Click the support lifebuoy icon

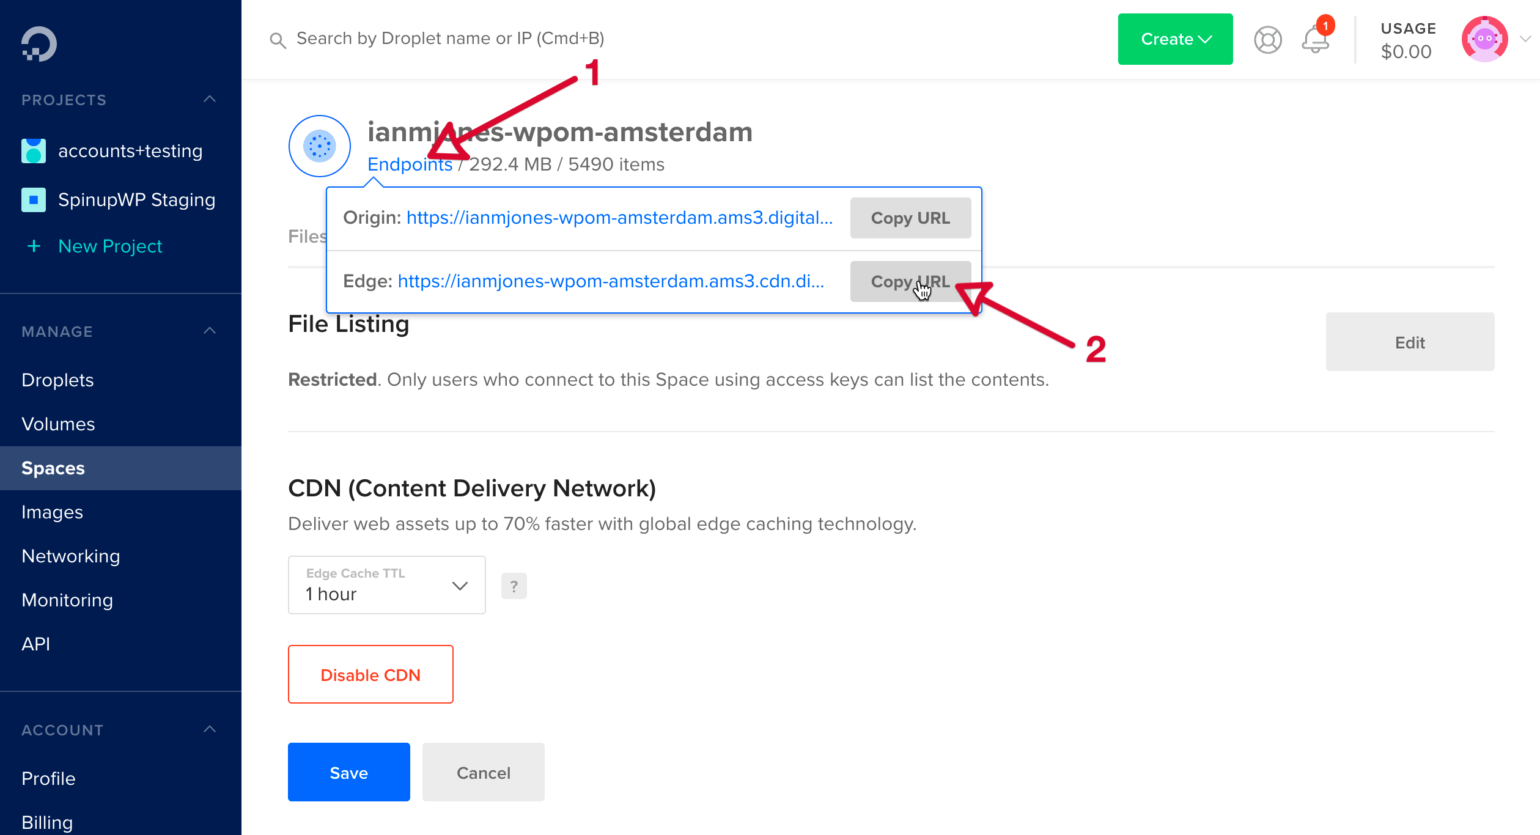click(x=1267, y=40)
